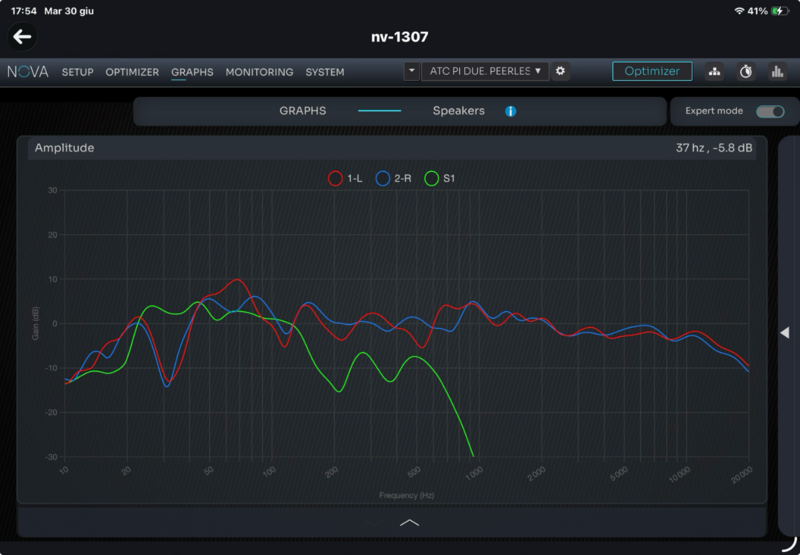800x555 pixels.
Task: Select the GRAPHS menu item
Action: tap(192, 72)
